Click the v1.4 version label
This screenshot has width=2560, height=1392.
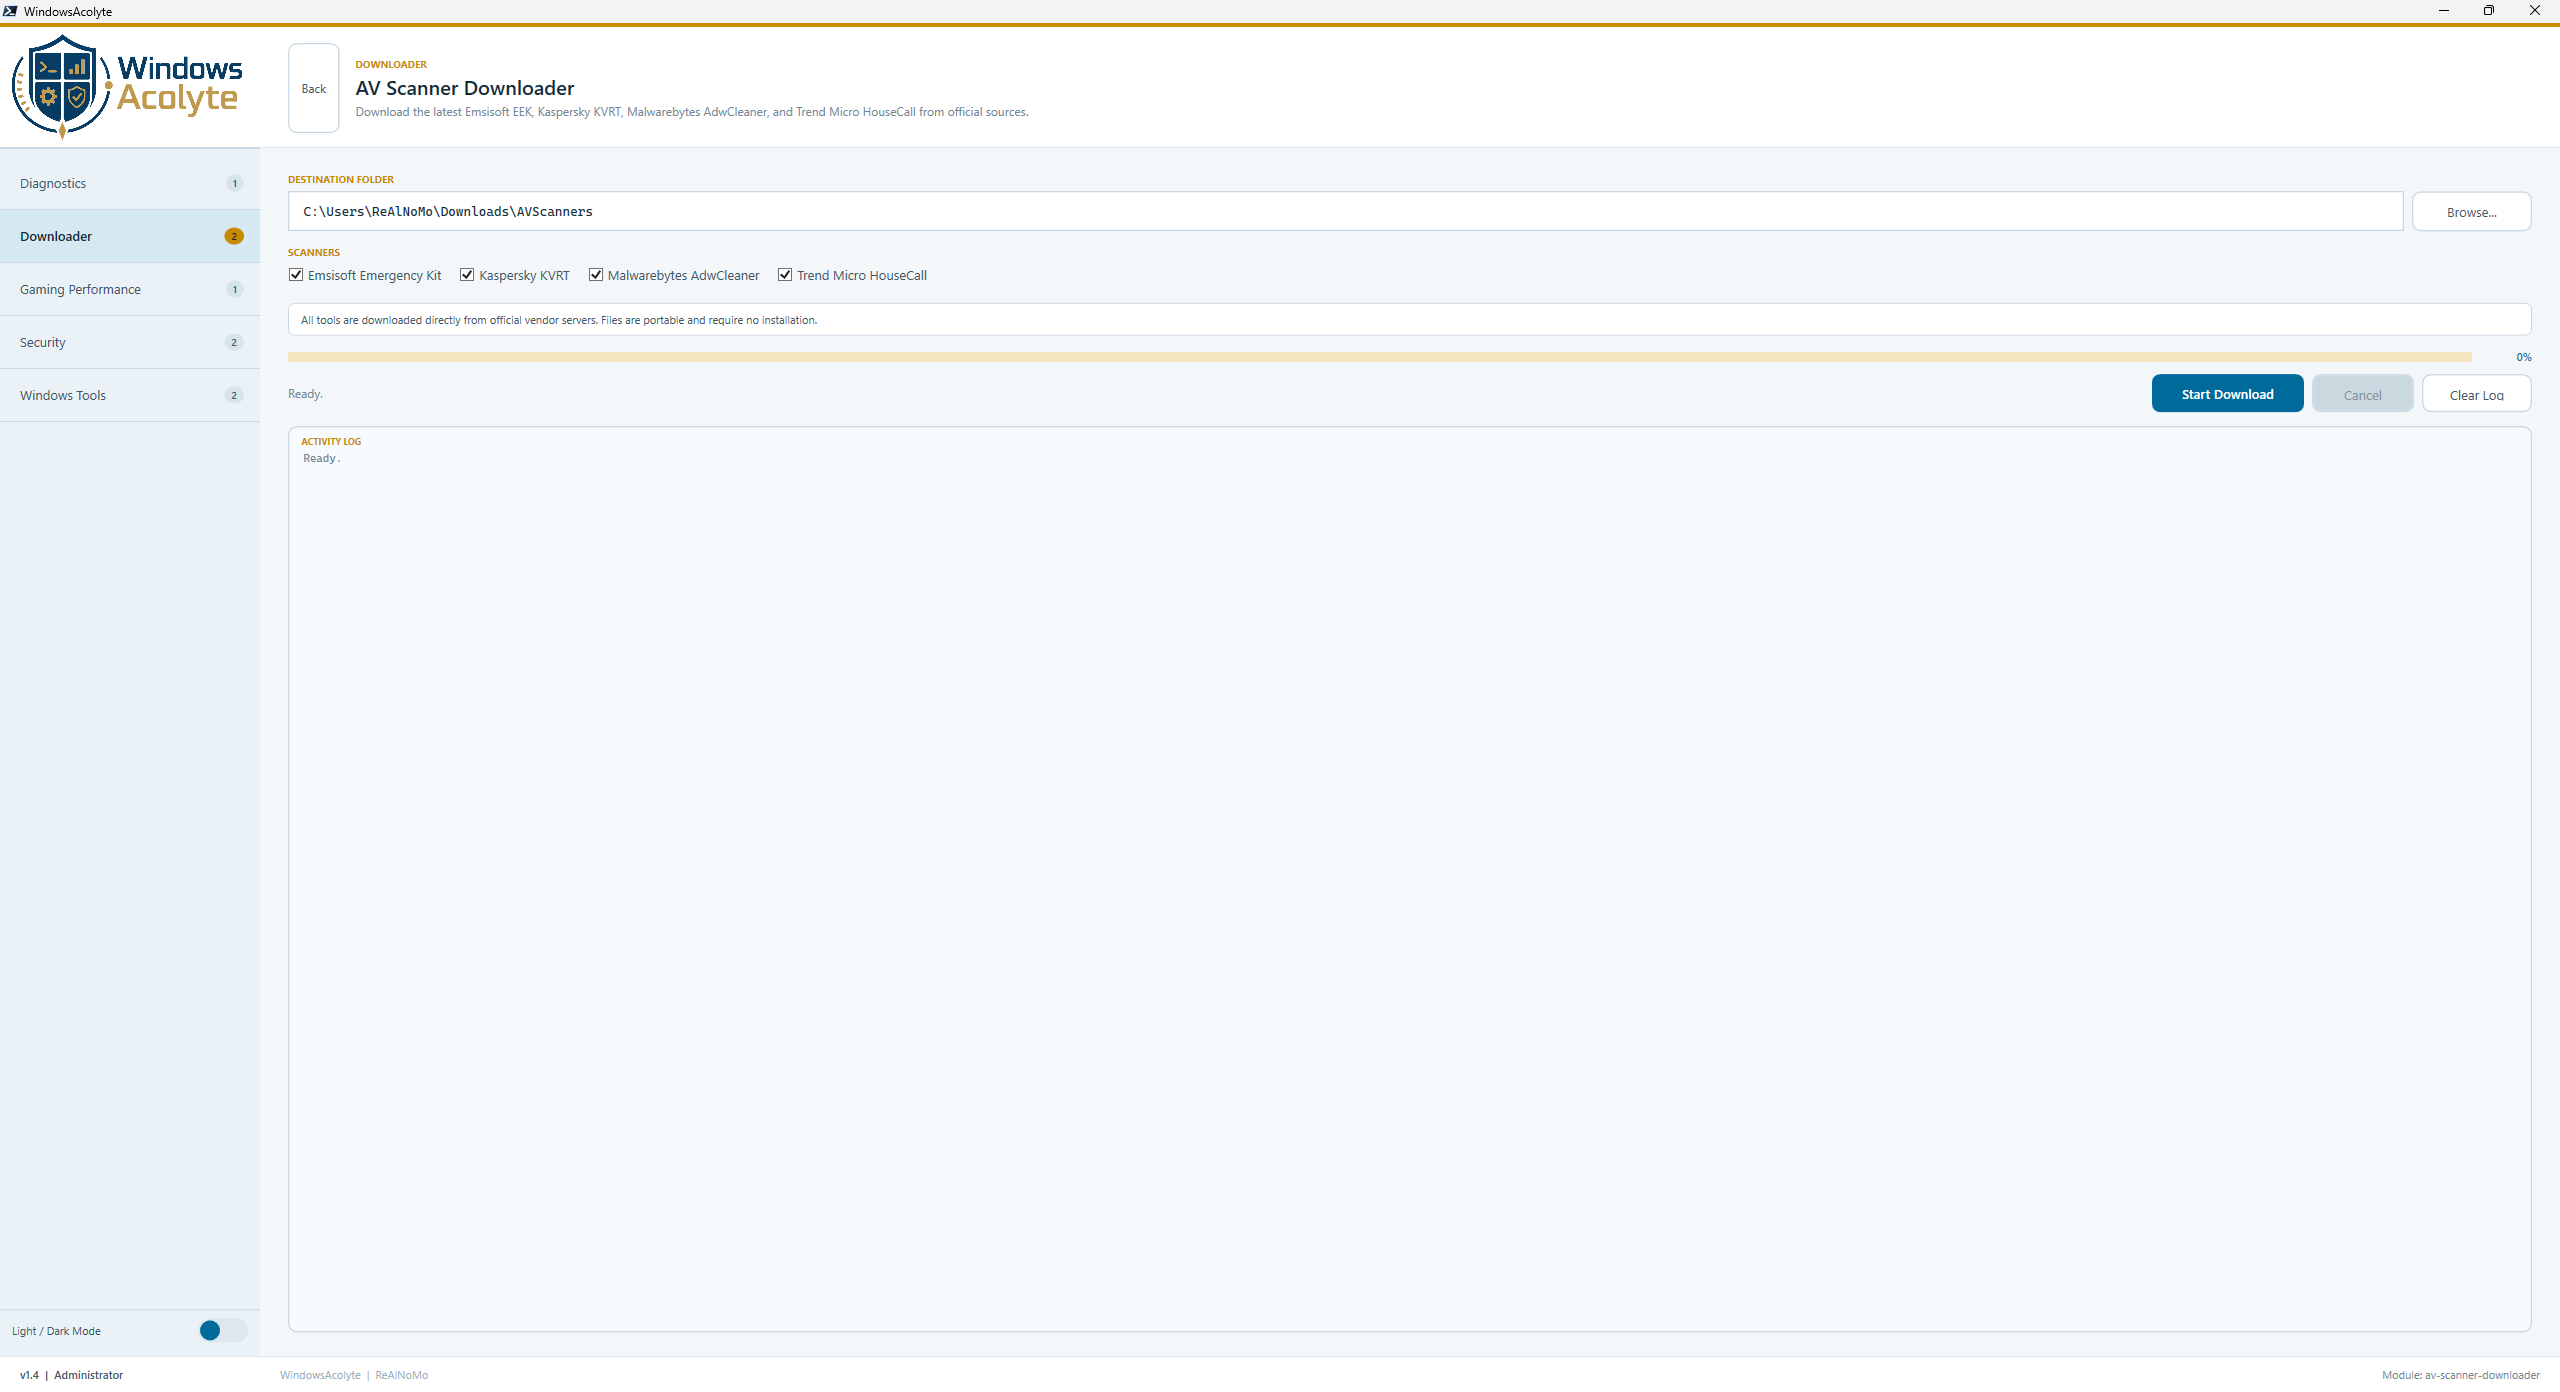(x=29, y=1375)
